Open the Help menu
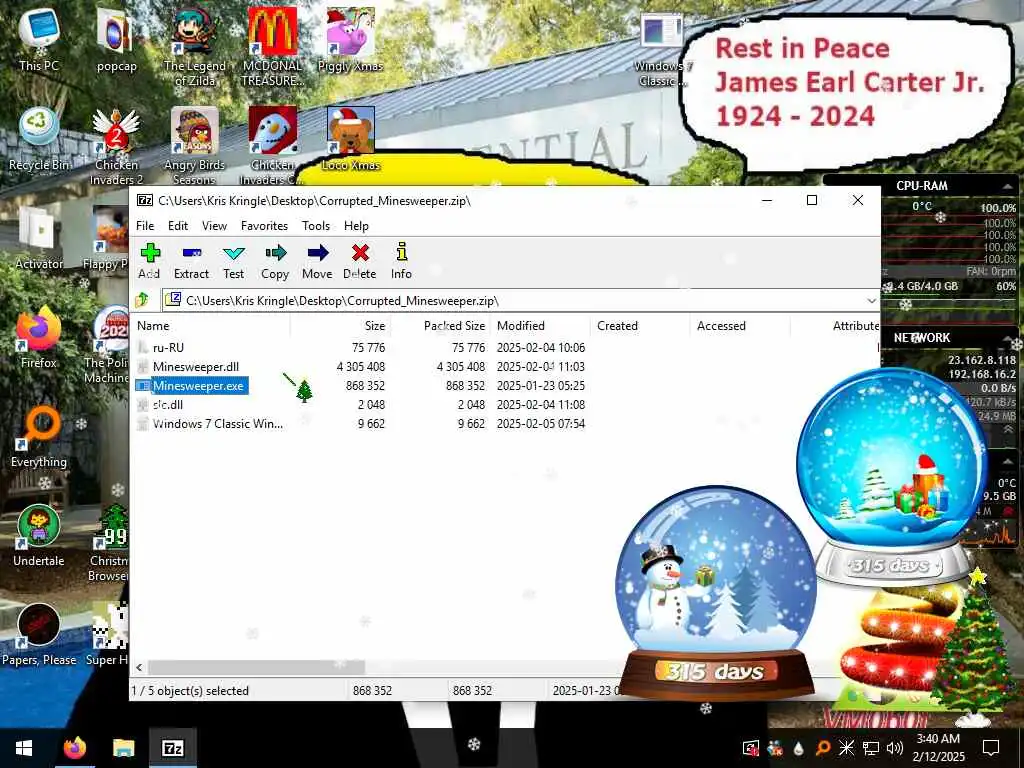This screenshot has height=768, width=1024. click(x=357, y=226)
